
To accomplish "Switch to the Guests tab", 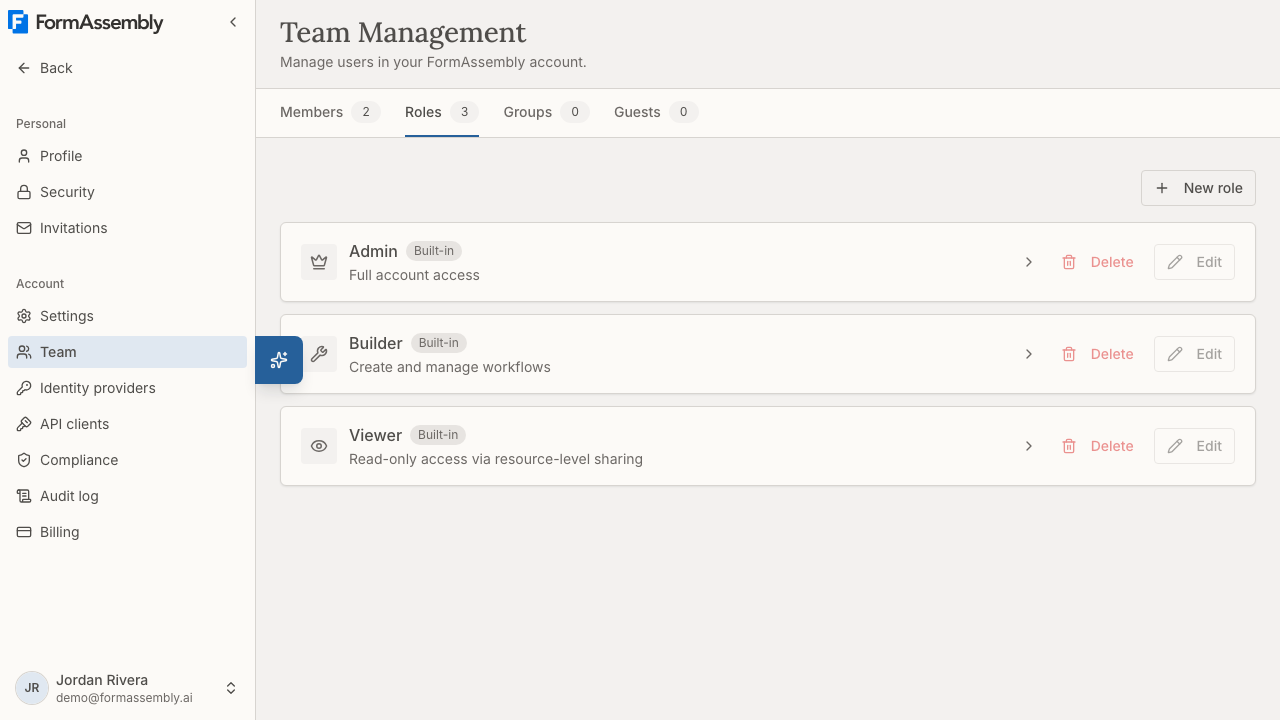I will [x=656, y=112].
